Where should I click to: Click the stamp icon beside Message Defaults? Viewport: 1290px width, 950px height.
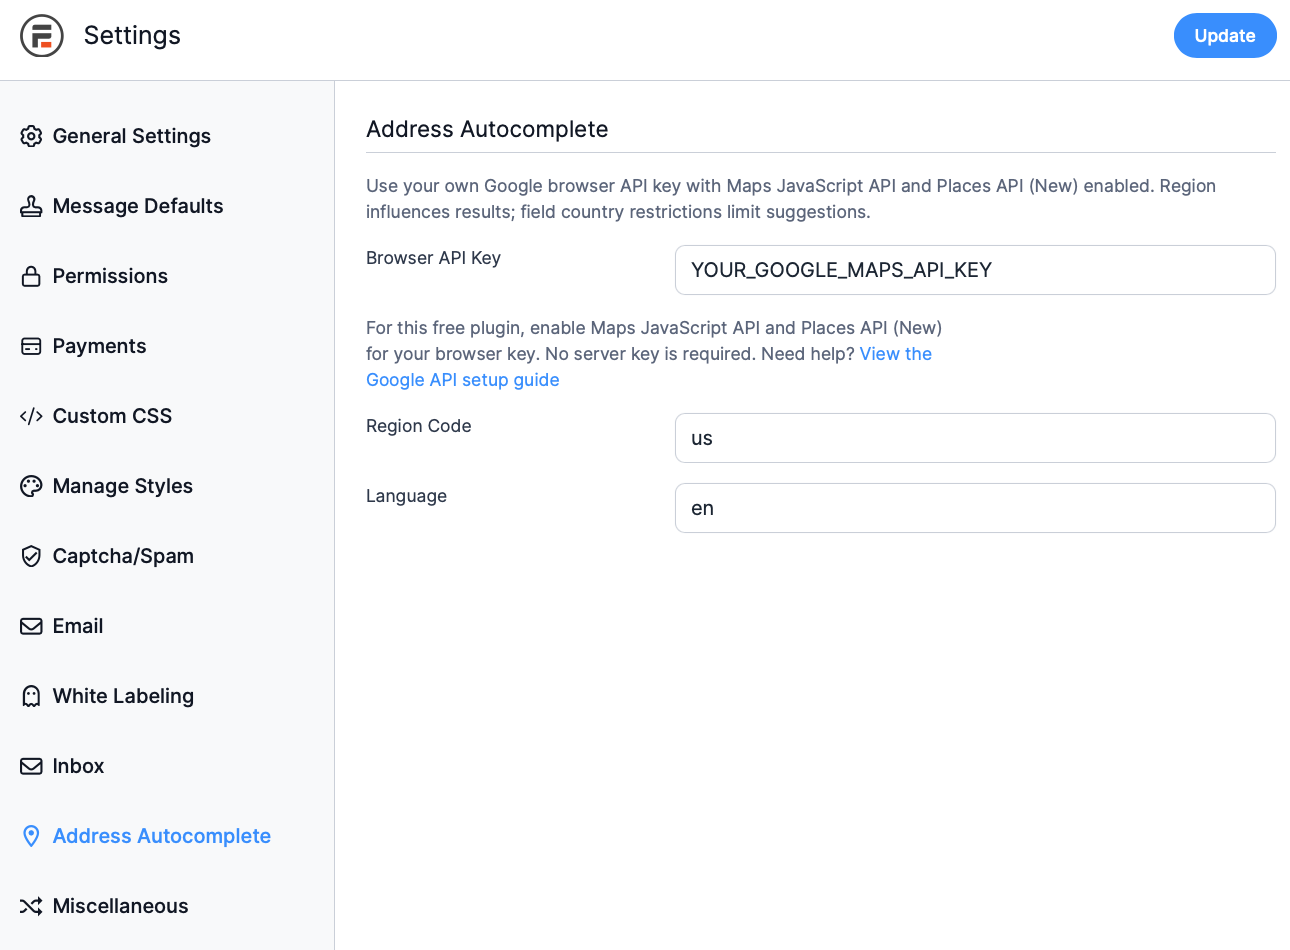(x=31, y=206)
